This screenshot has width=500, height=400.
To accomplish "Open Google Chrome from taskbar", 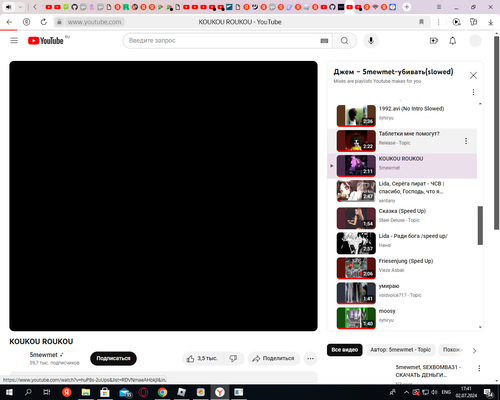I will (162, 392).
